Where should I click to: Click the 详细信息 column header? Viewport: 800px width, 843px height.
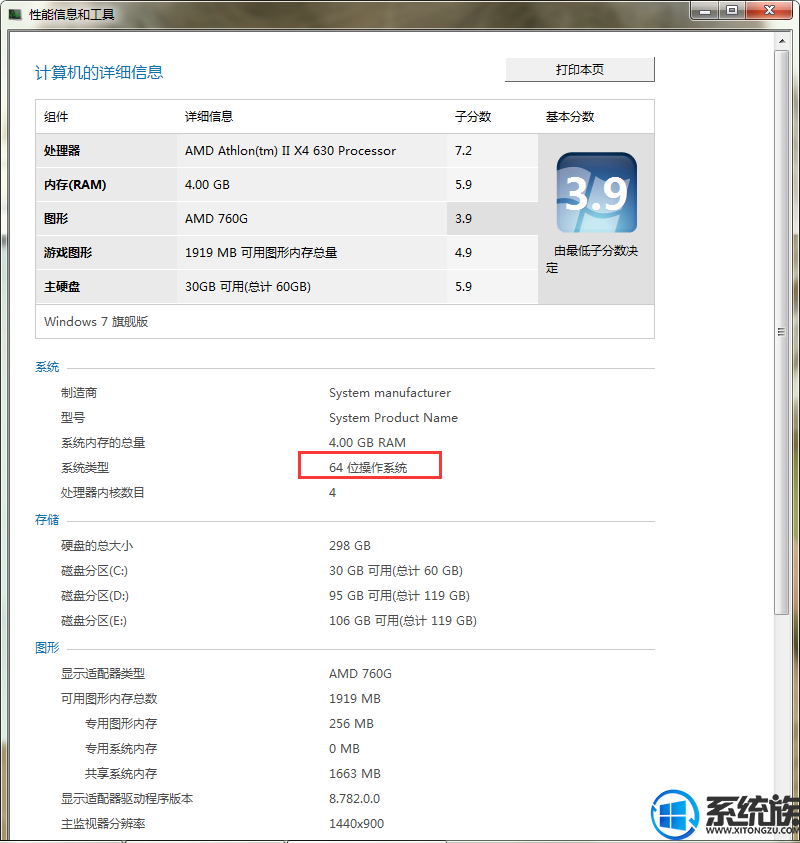(x=209, y=117)
